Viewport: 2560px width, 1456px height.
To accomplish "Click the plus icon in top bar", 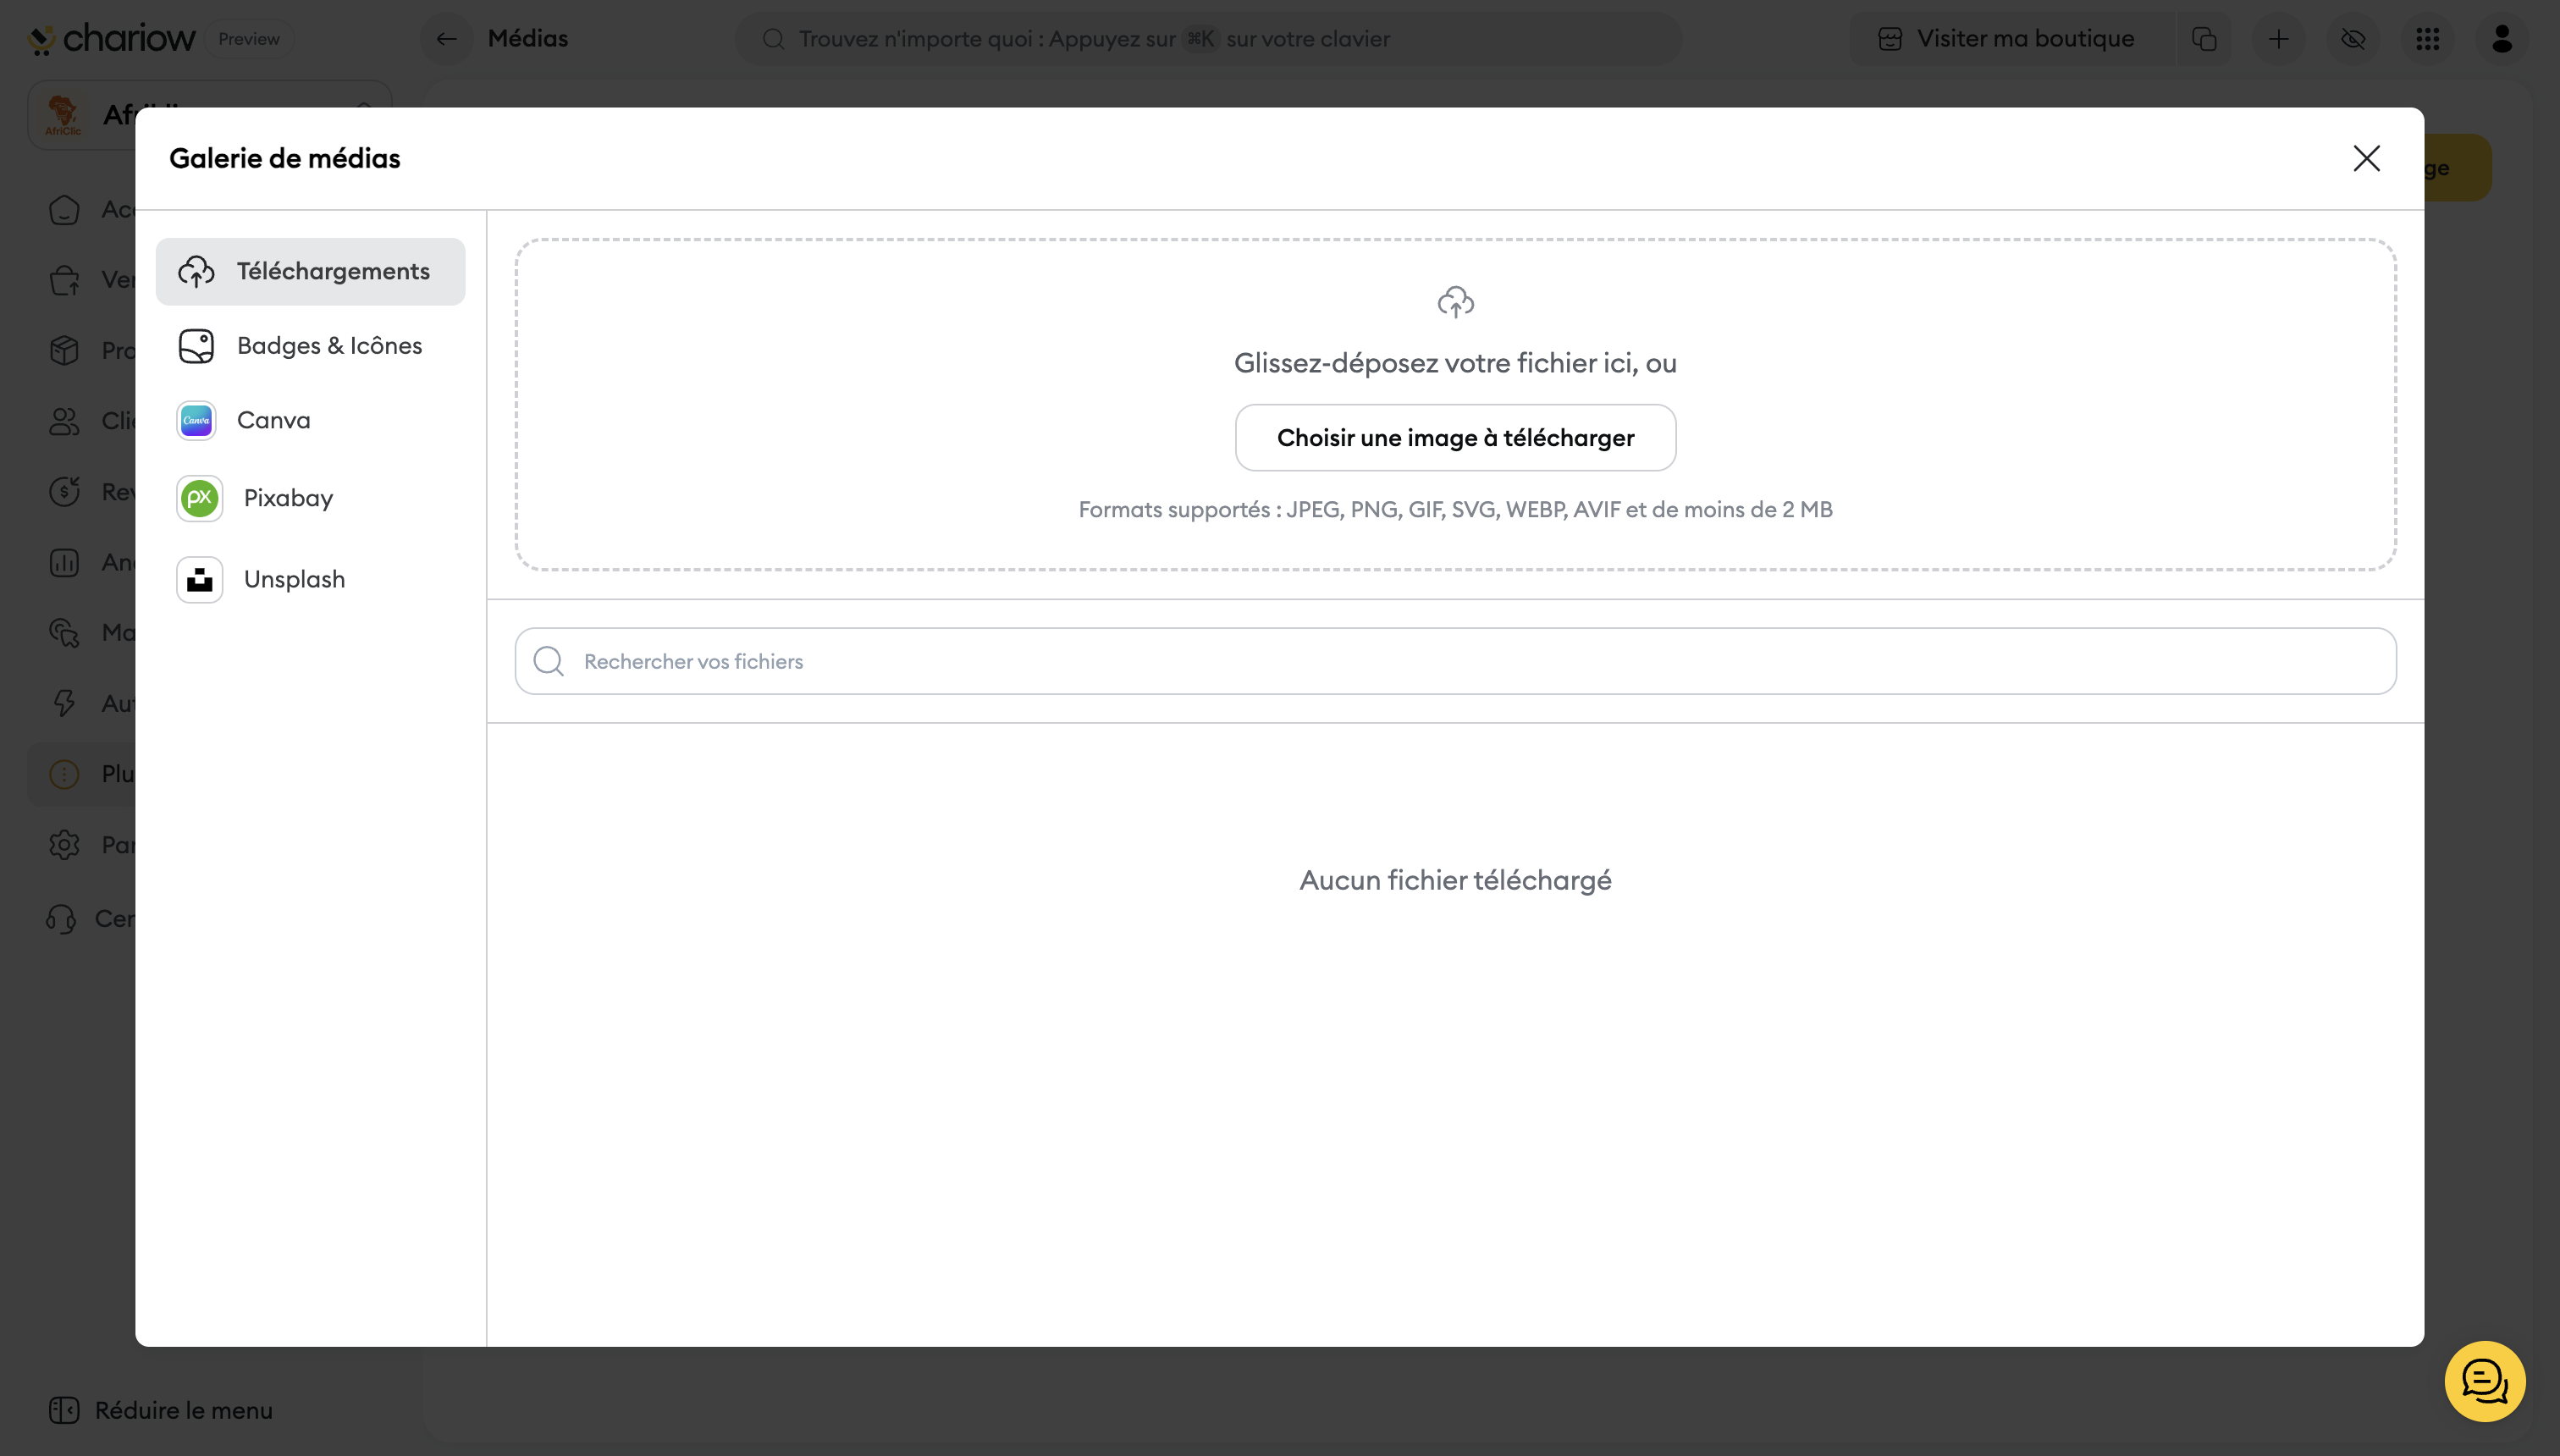I will pos(2279,39).
